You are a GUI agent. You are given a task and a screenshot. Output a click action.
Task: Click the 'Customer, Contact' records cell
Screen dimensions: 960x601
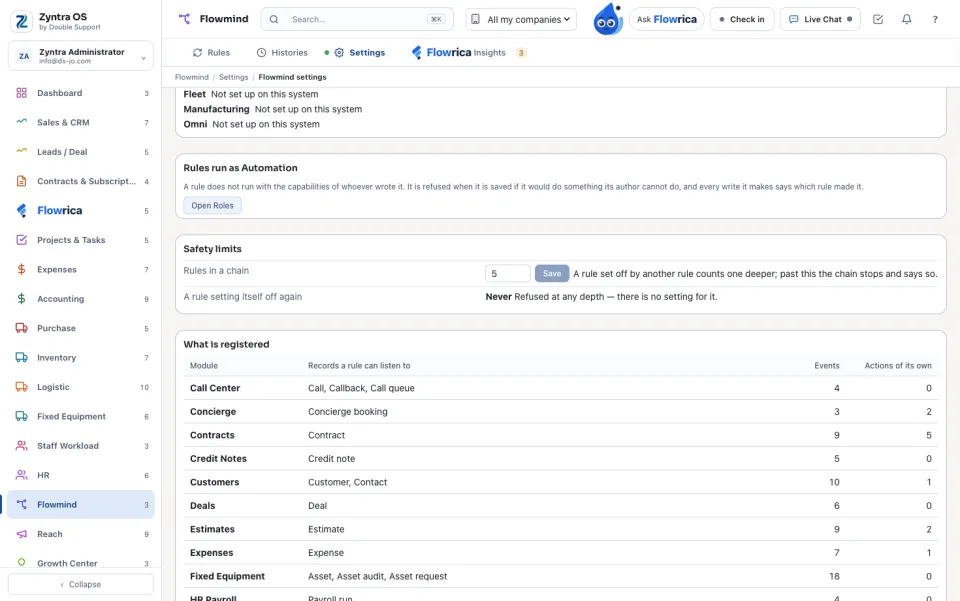pyautogui.click(x=347, y=482)
